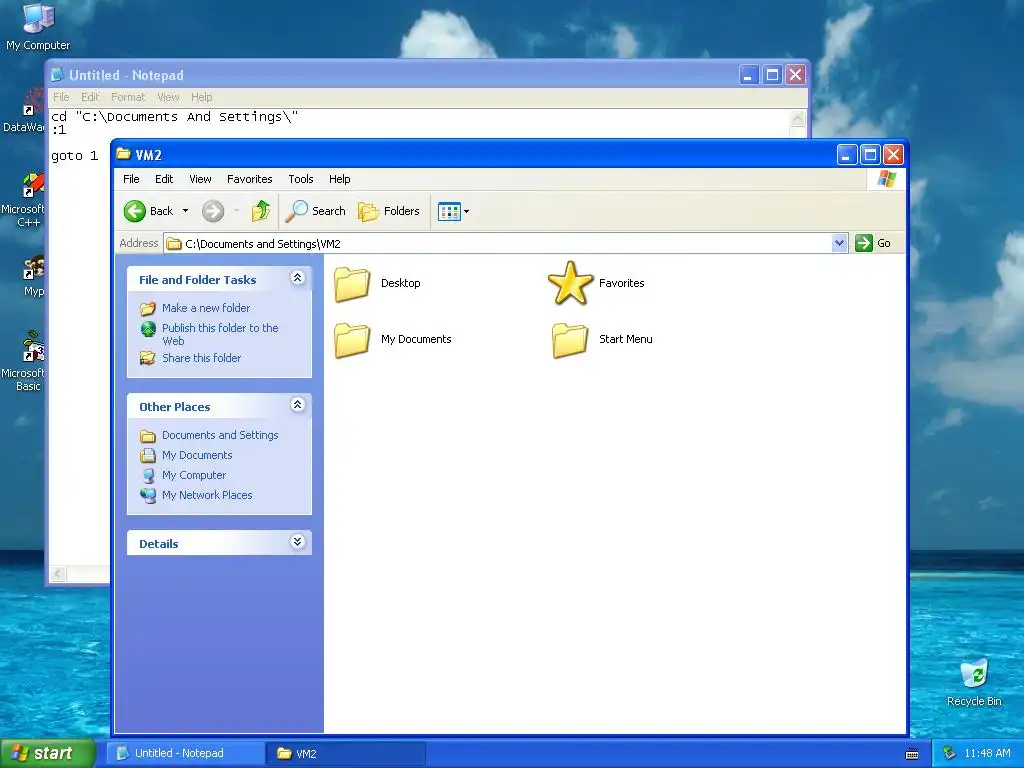Select the DataWa desktop shortcut
Image resolution: width=1024 pixels, height=768 pixels.
click(24, 110)
